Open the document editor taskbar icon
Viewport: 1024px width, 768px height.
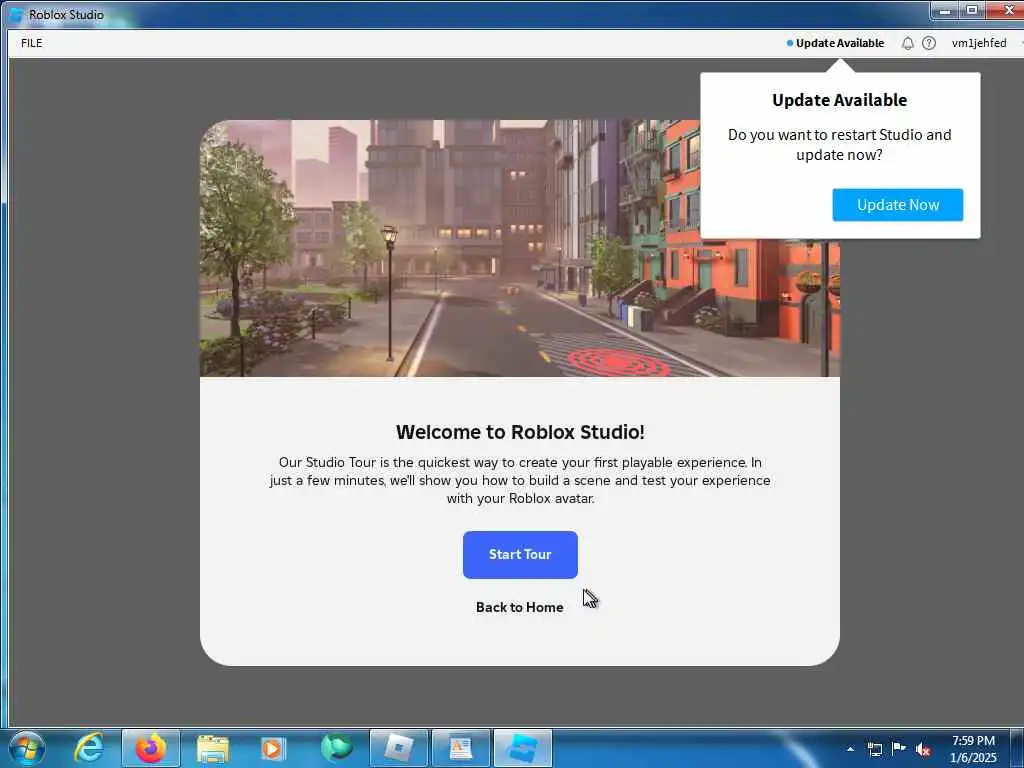click(x=460, y=748)
